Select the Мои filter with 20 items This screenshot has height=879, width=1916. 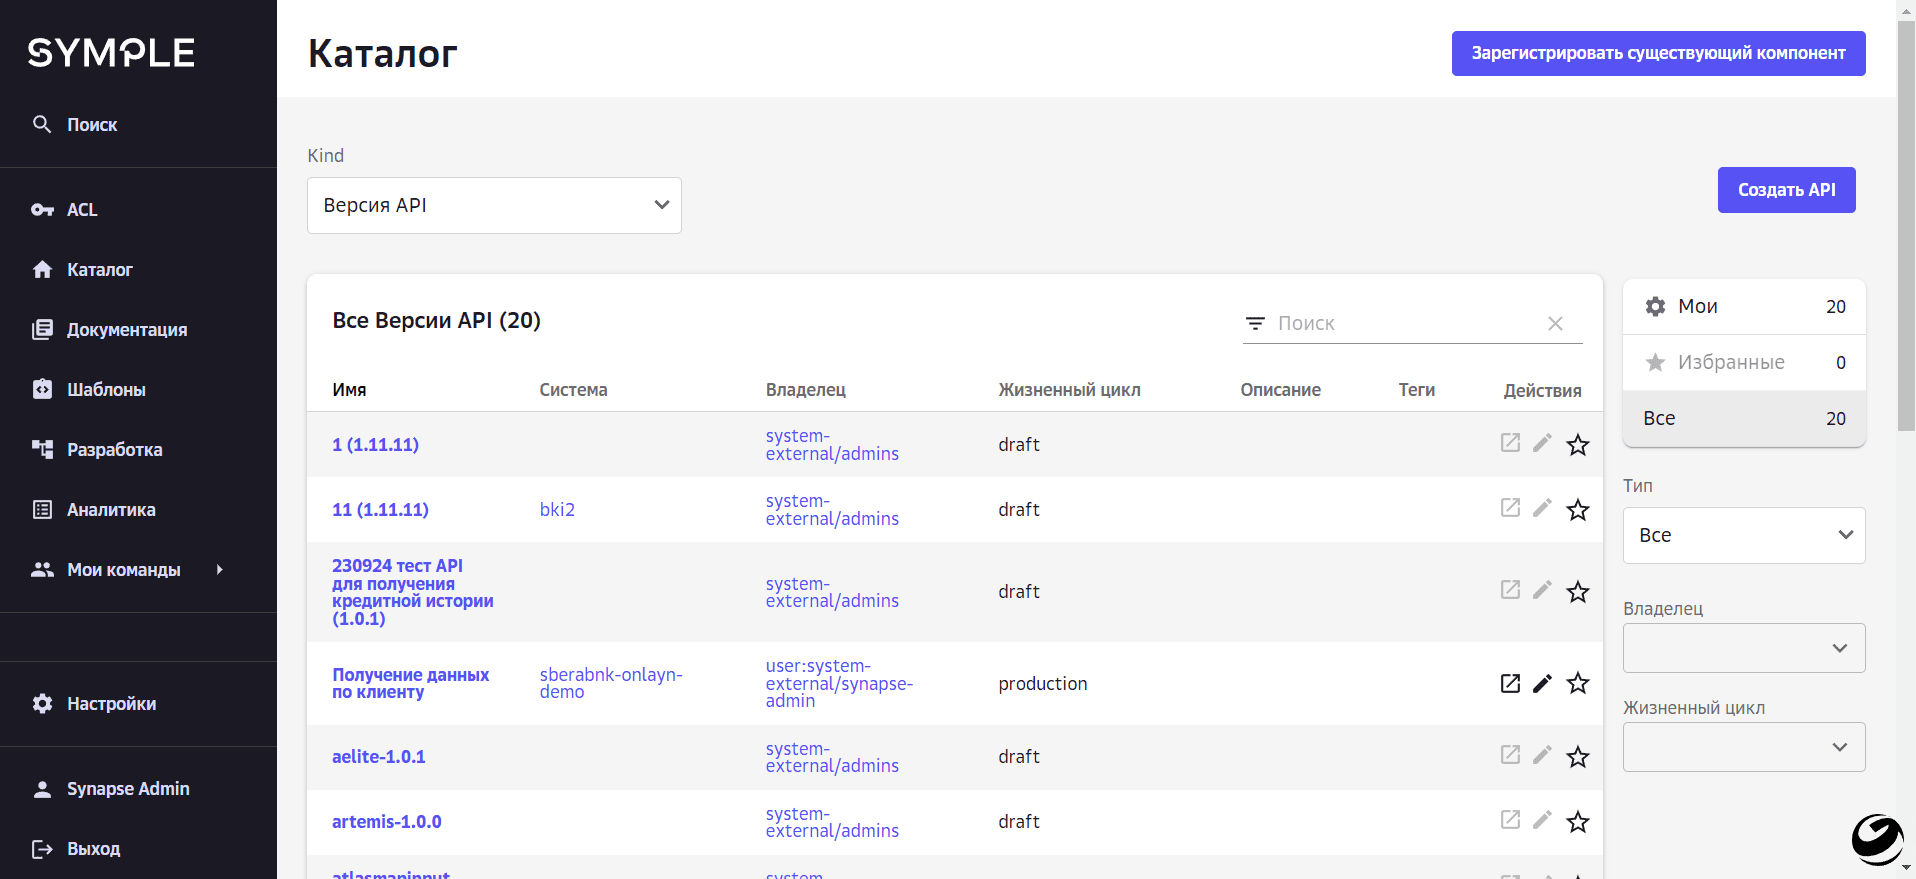1743,307
